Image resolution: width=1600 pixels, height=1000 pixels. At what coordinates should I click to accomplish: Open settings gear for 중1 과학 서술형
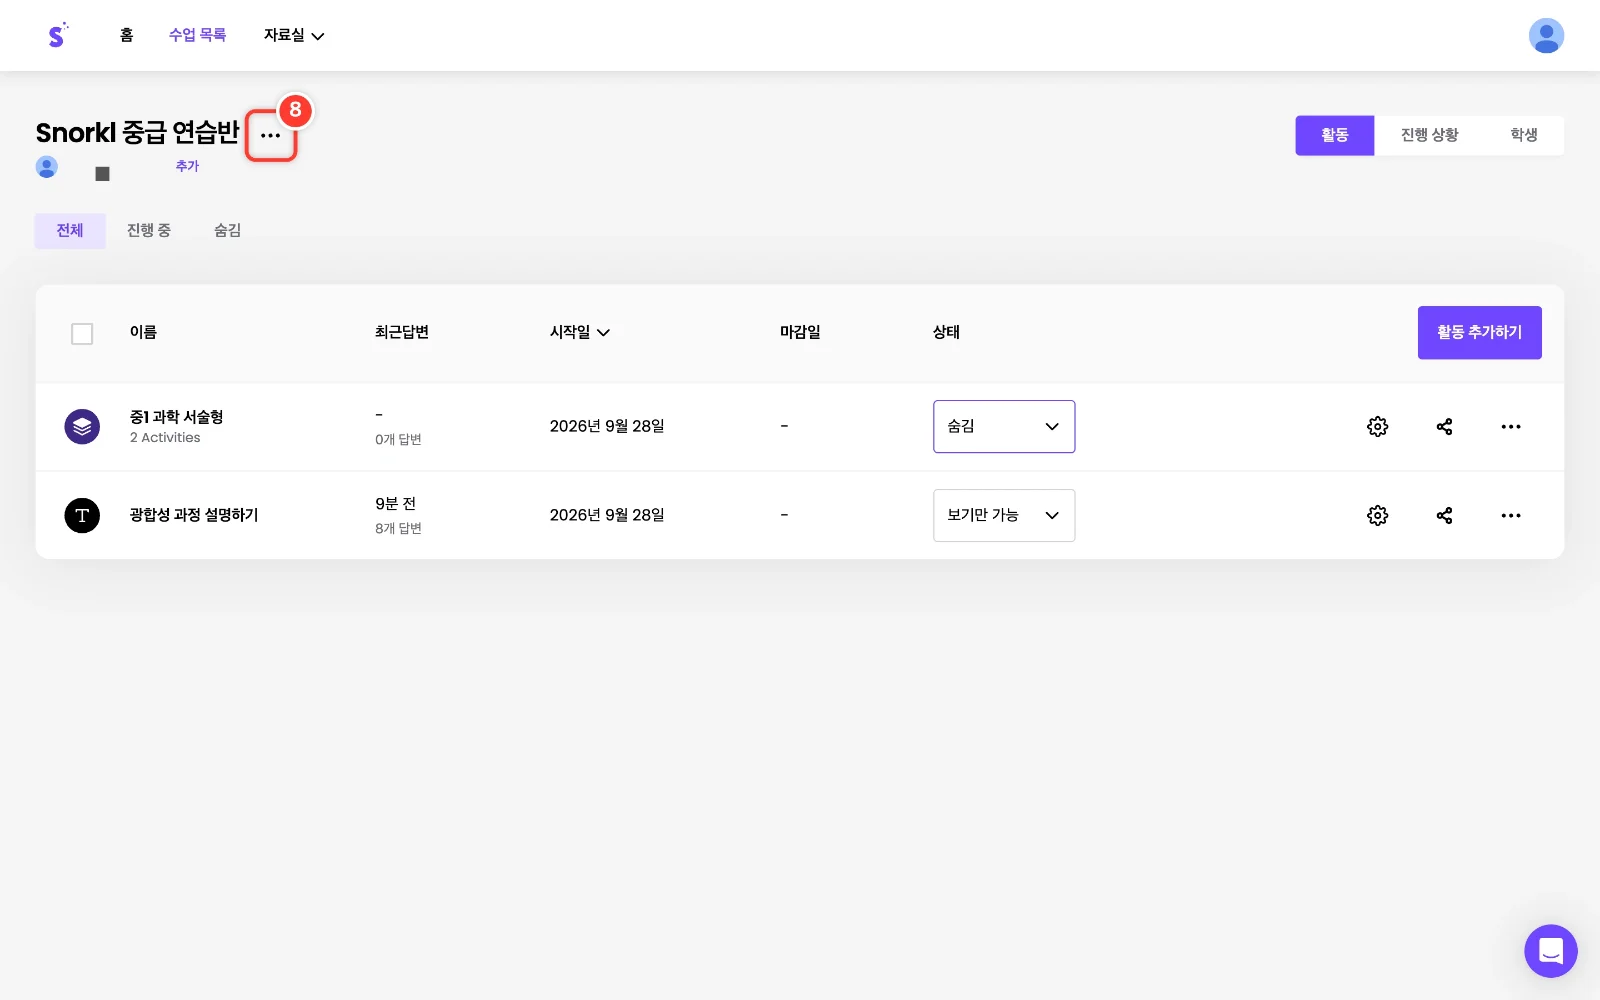[x=1377, y=426]
